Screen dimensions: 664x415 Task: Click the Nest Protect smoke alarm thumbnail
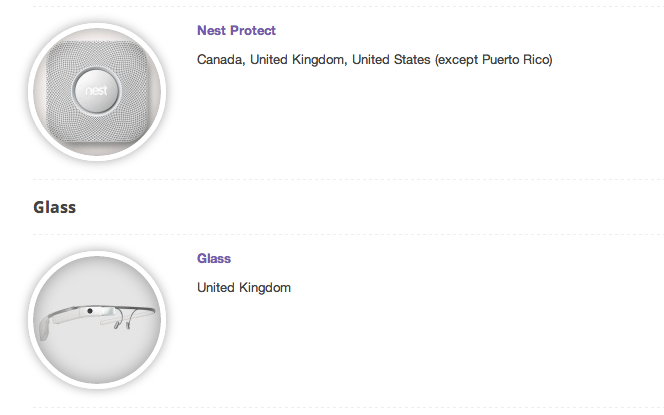97,93
